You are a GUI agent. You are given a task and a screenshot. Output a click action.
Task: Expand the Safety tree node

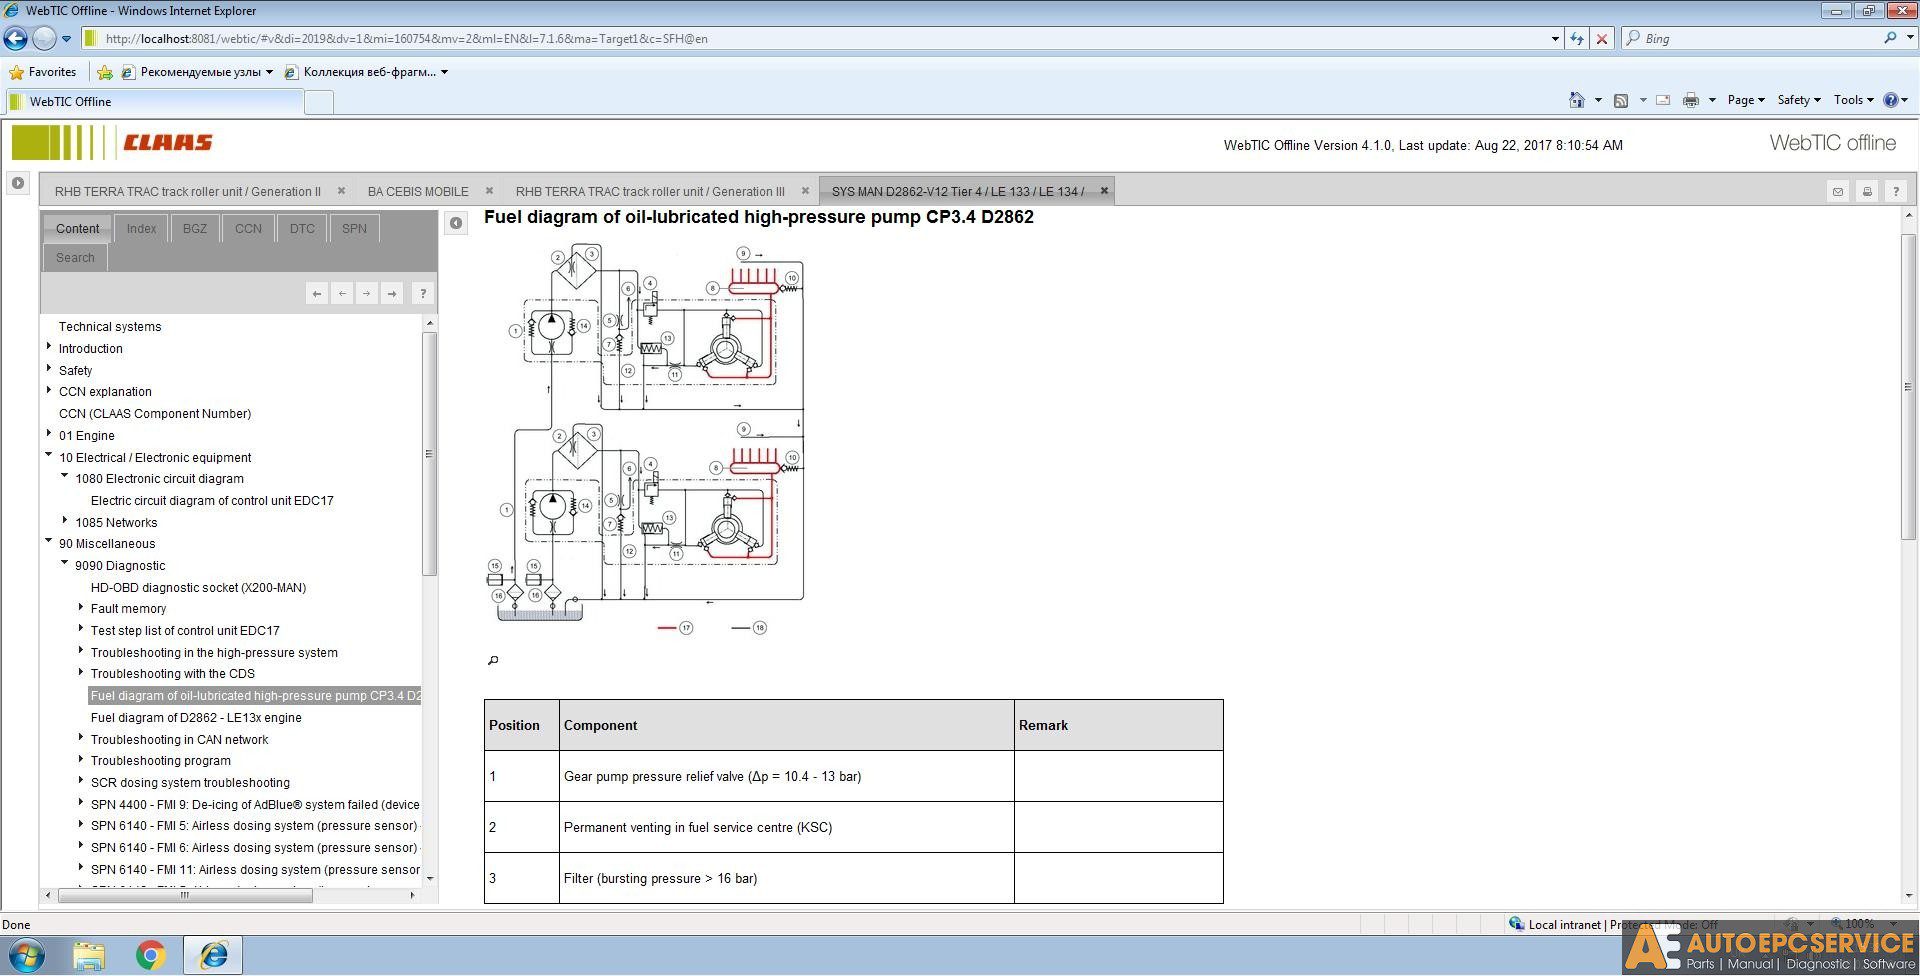49,369
